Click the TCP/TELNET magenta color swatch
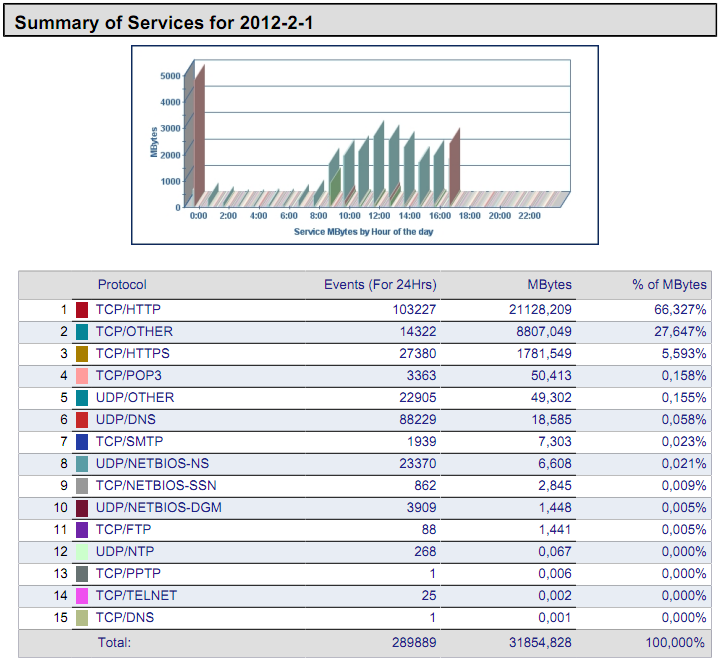The height and width of the screenshot is (669, 727). [x=82, y=596]
